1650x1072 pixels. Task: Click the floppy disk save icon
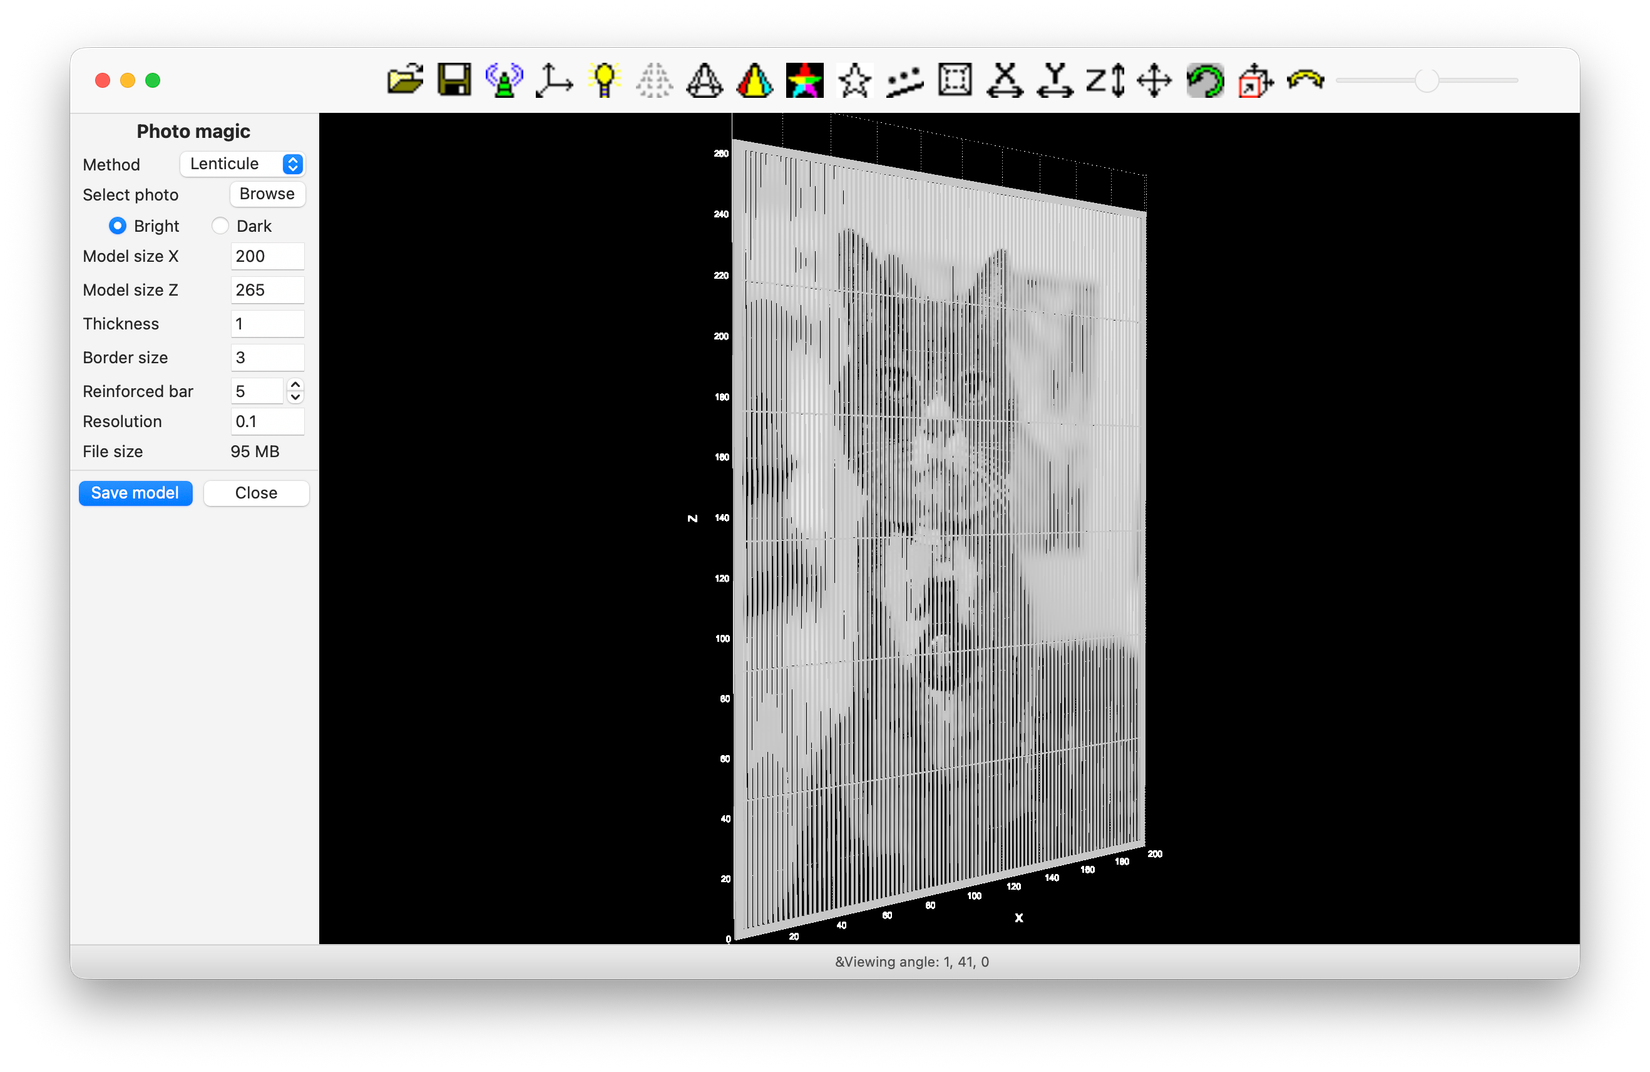(455, 80)
